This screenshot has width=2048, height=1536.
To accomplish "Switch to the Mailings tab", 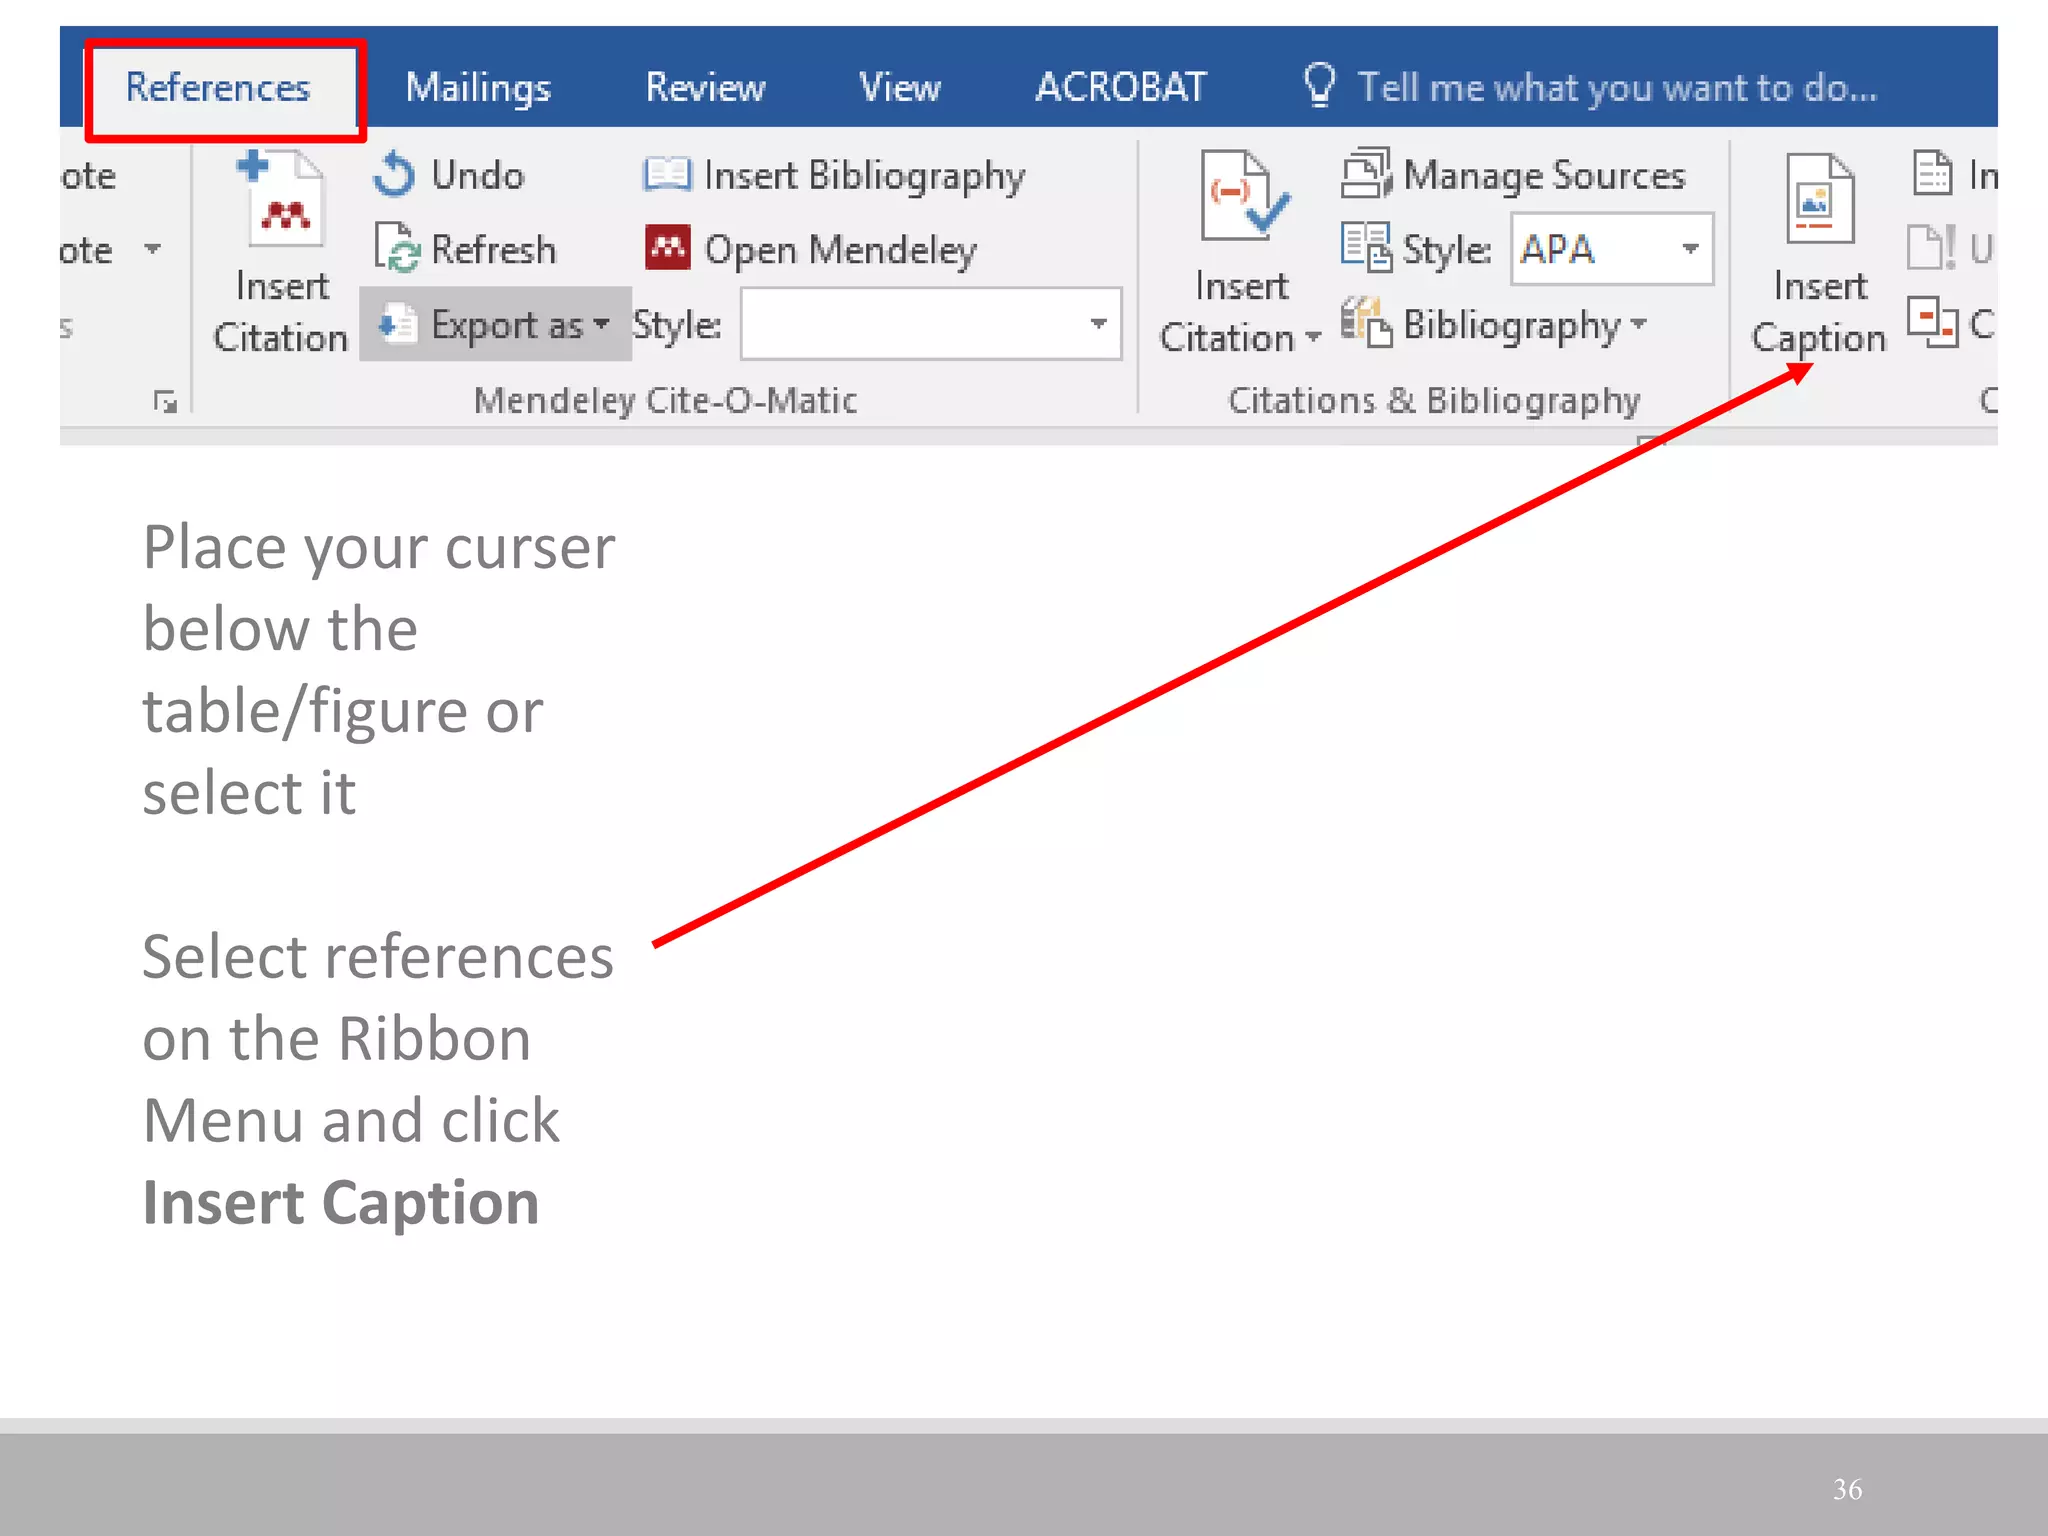I will 478,88.
